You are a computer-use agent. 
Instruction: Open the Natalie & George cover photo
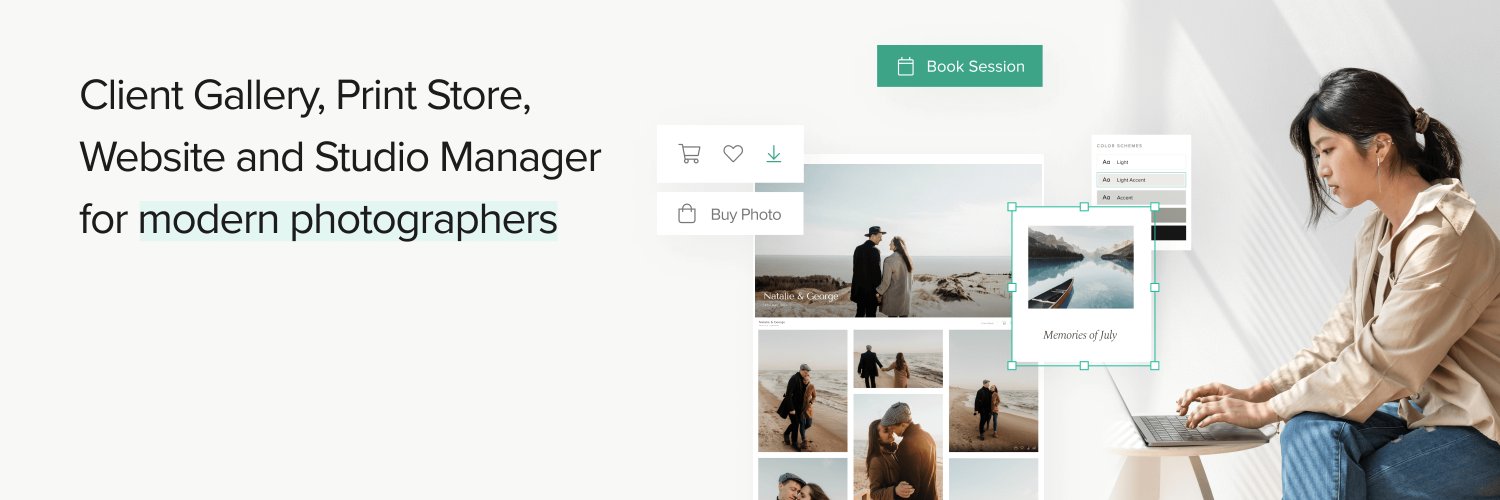tap(882, 240)
